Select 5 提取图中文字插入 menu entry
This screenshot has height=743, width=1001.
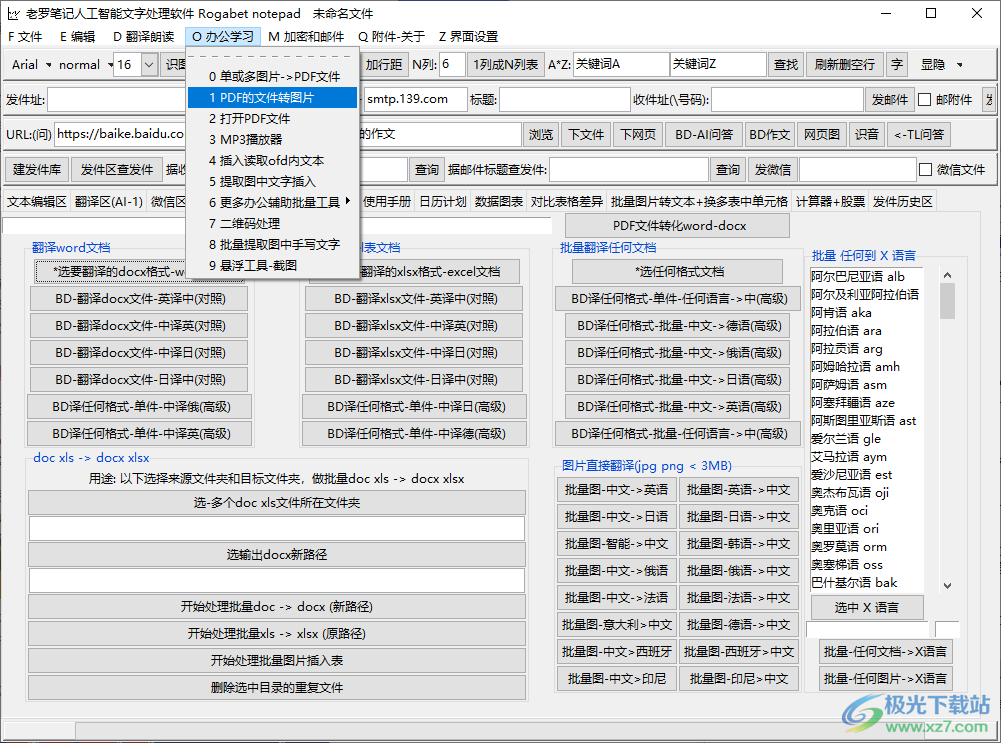273,182
